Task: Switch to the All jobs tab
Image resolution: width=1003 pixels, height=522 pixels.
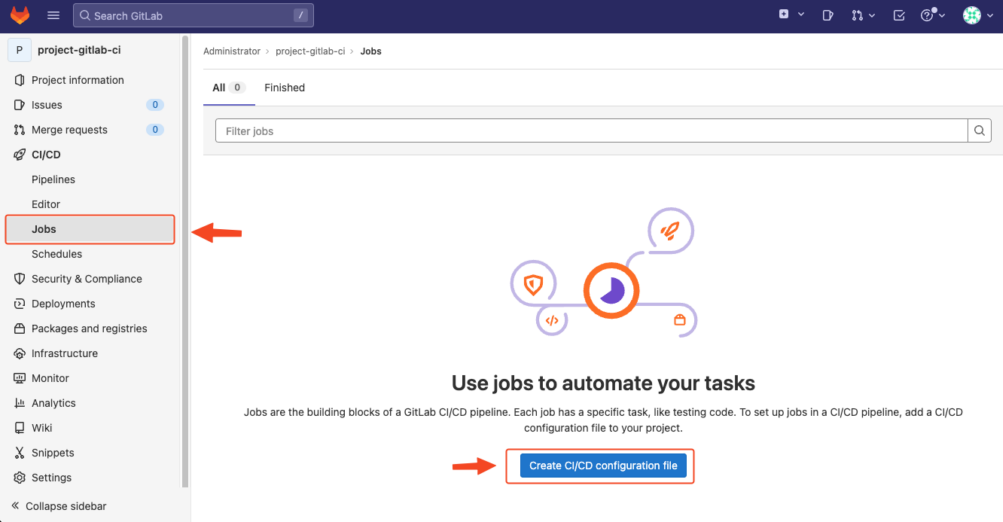Action: click(229, 88)
